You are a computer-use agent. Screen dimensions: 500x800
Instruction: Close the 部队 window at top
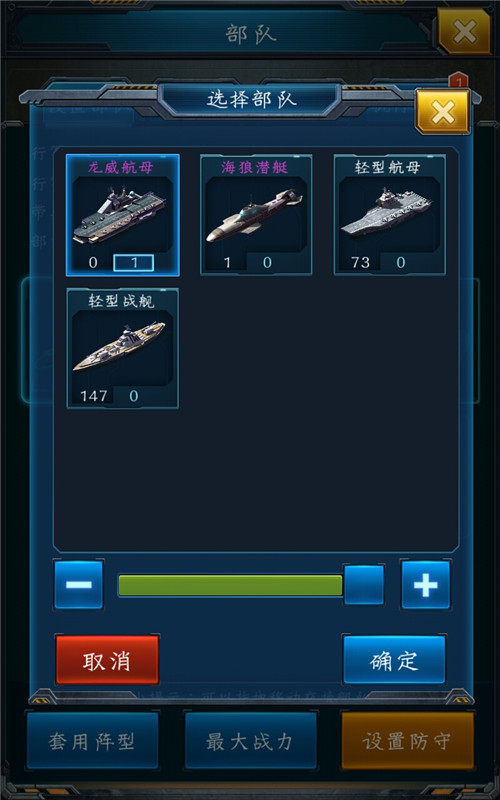coord(464,32)
